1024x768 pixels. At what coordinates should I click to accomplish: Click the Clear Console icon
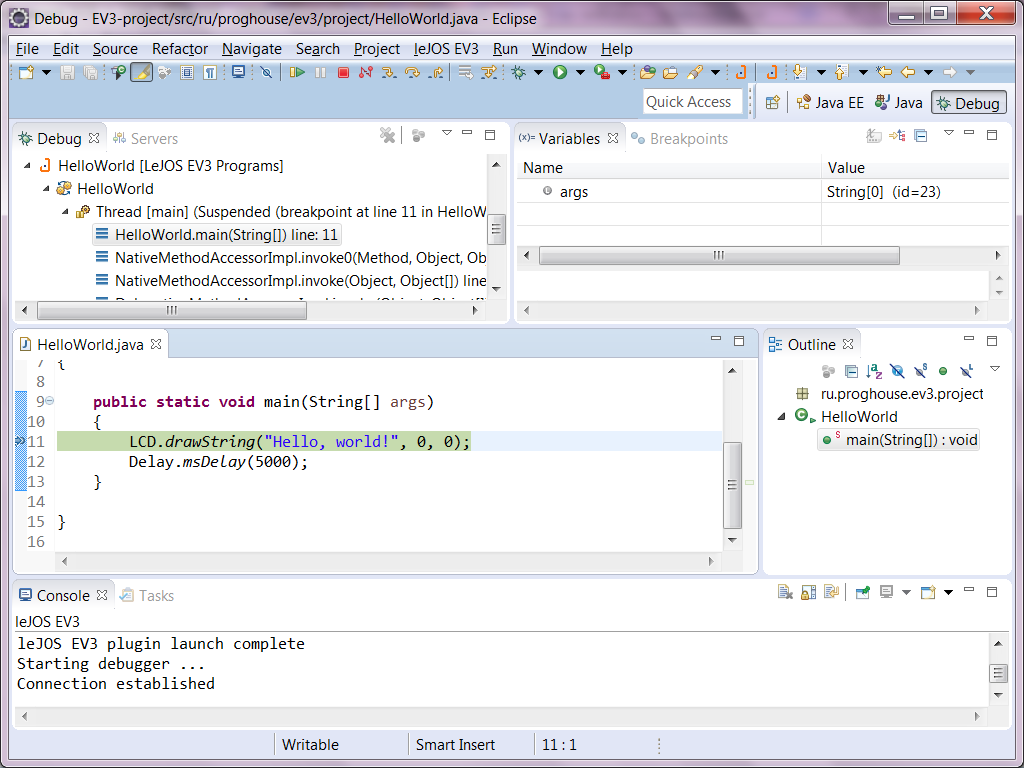coord(785,592)
